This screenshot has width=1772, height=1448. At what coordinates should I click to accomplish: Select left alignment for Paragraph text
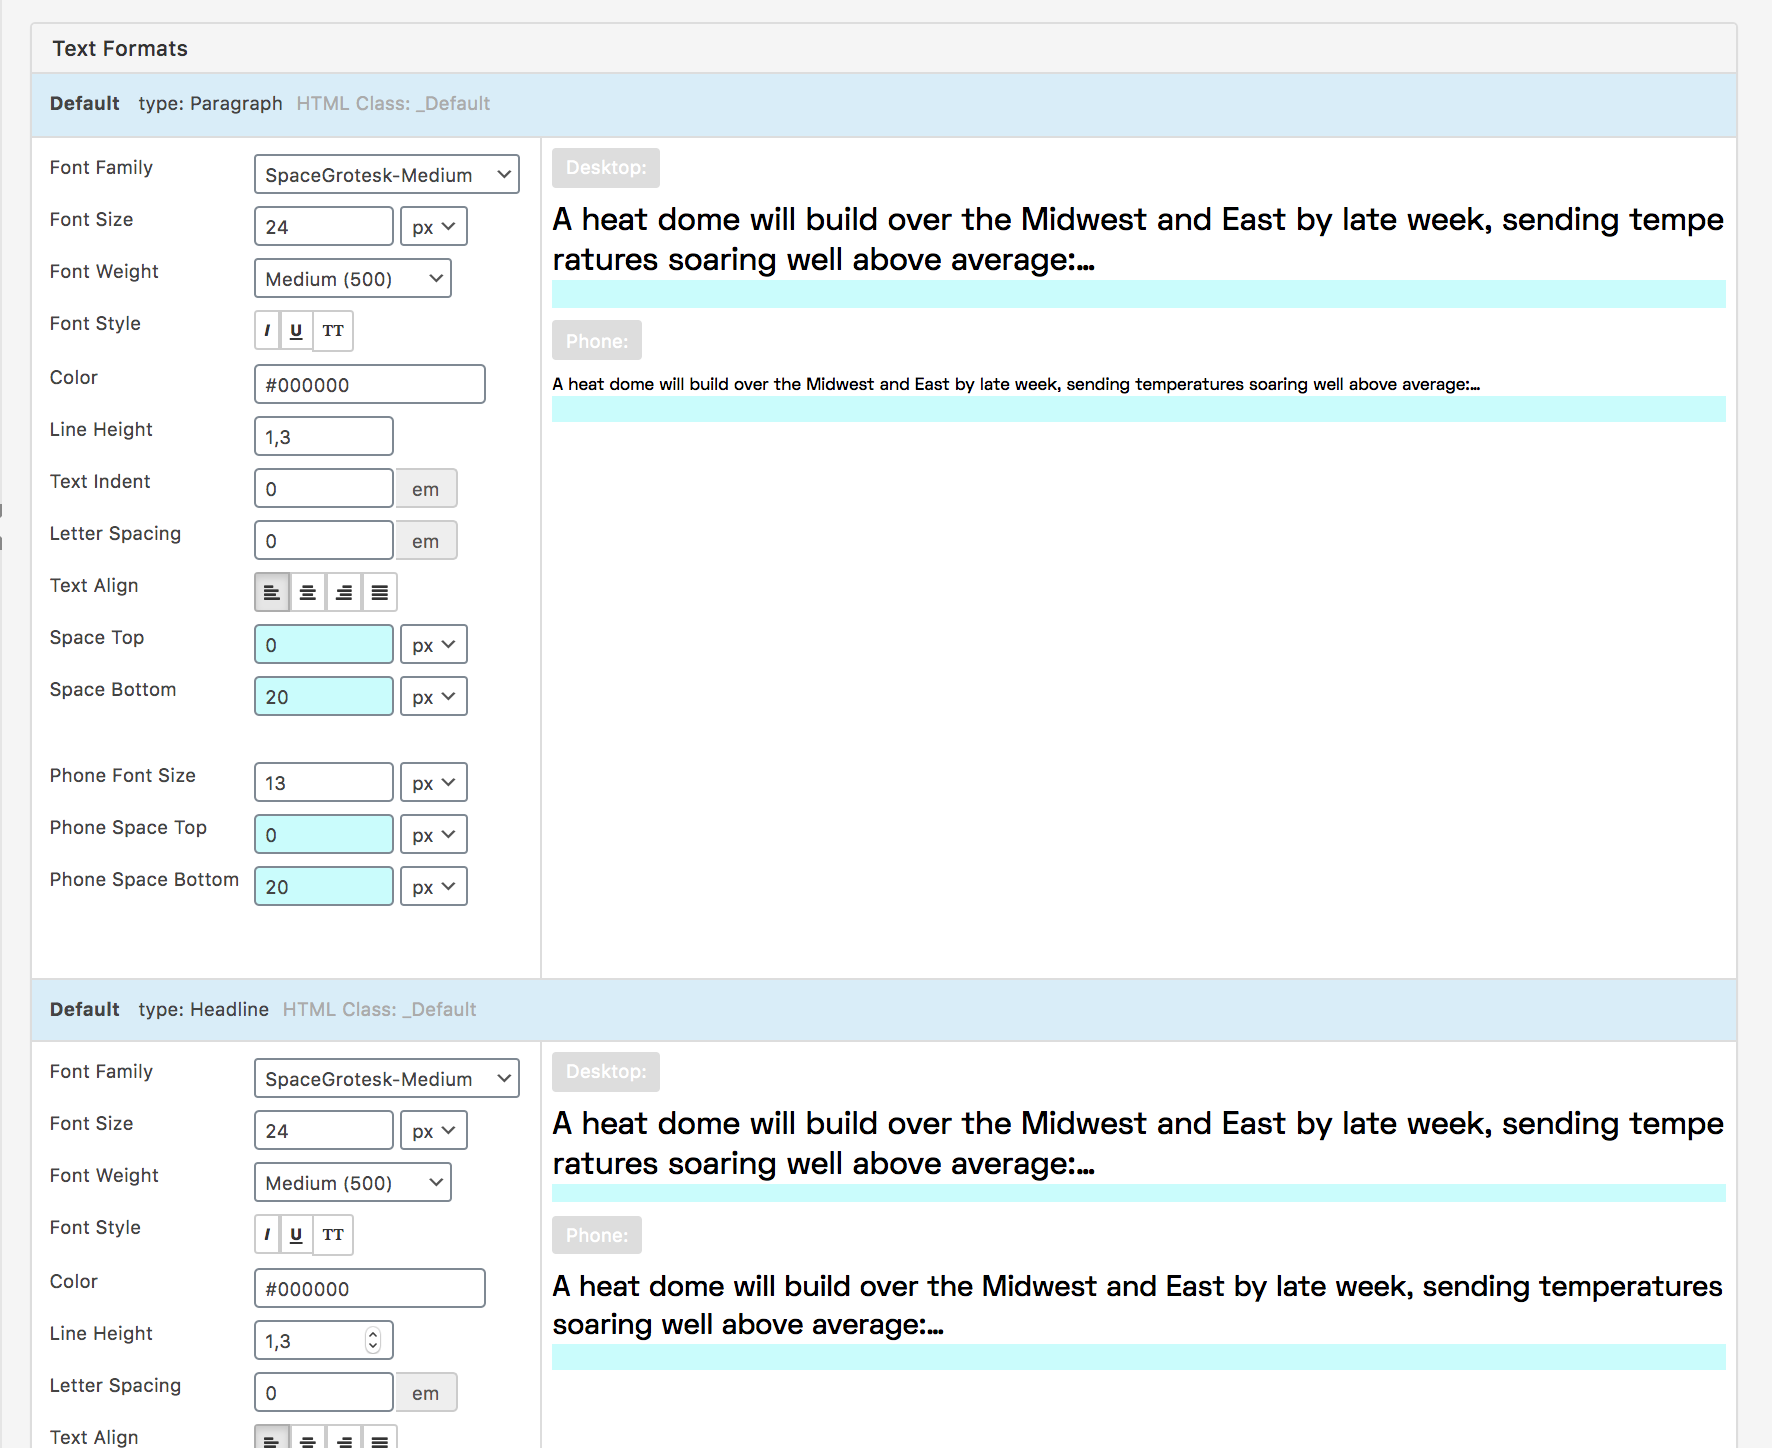click(x=272, y=592)
